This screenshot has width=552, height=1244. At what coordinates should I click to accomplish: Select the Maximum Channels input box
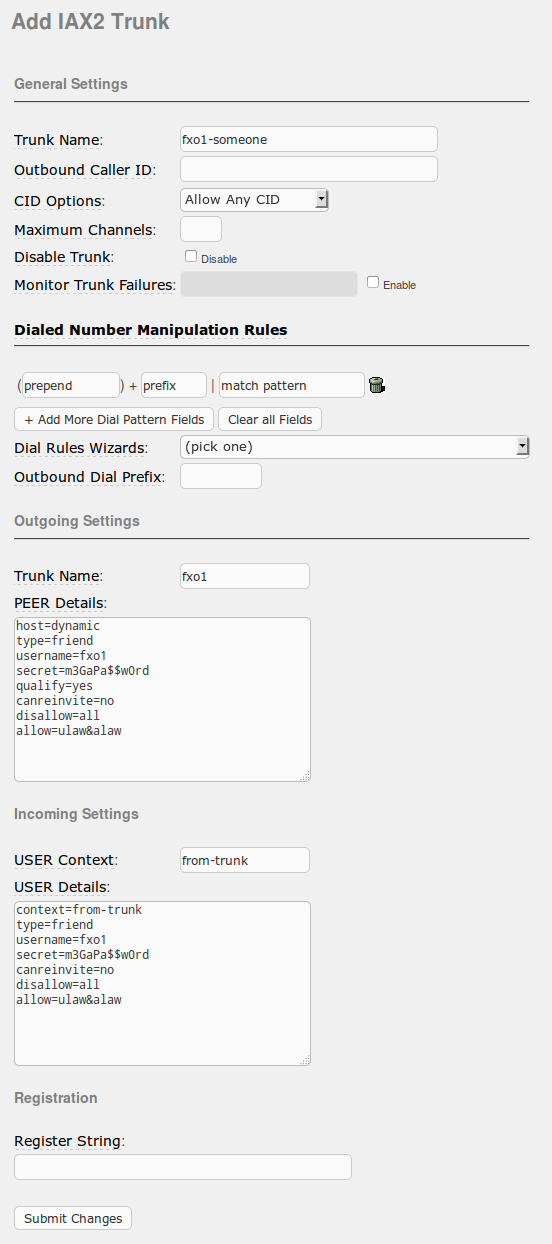pyautogui.click(x=201, y=229)
